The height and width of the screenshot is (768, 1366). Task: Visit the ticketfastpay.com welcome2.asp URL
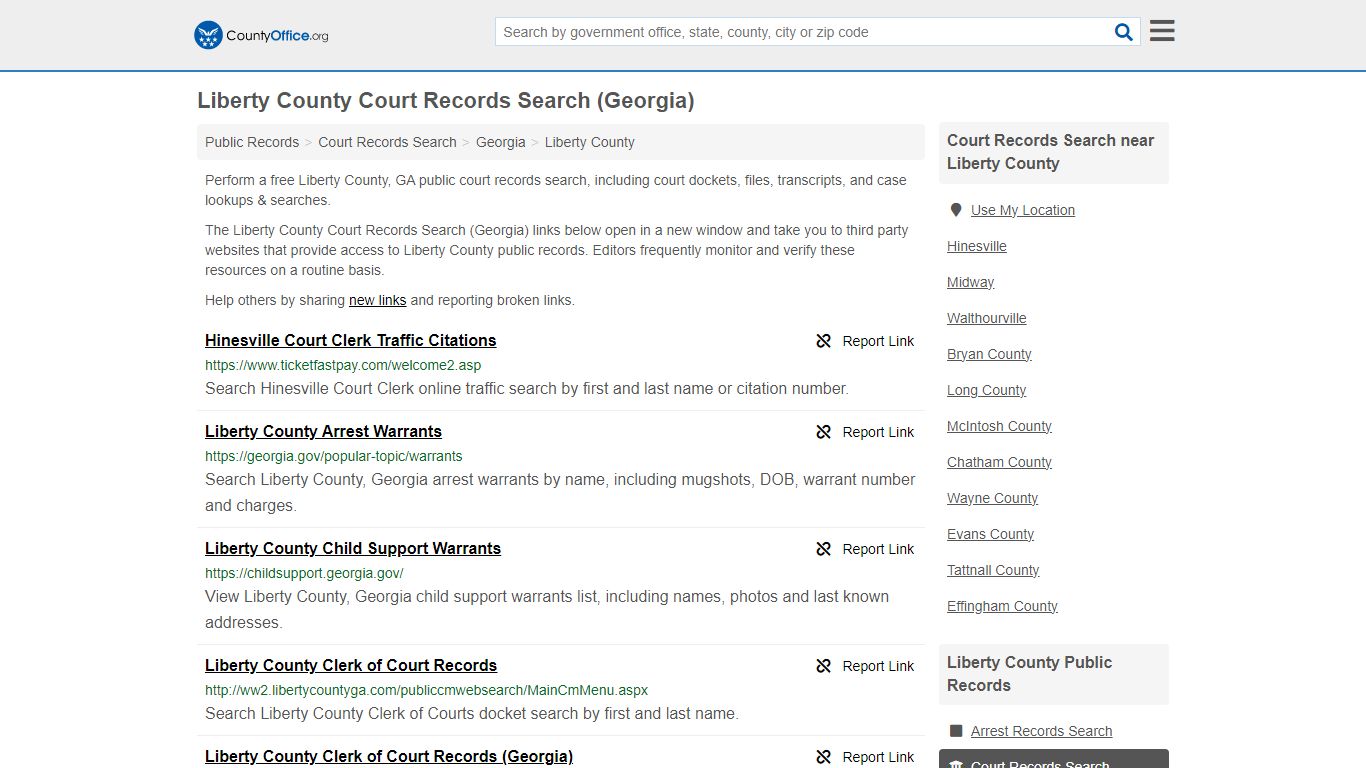[343, 365]
